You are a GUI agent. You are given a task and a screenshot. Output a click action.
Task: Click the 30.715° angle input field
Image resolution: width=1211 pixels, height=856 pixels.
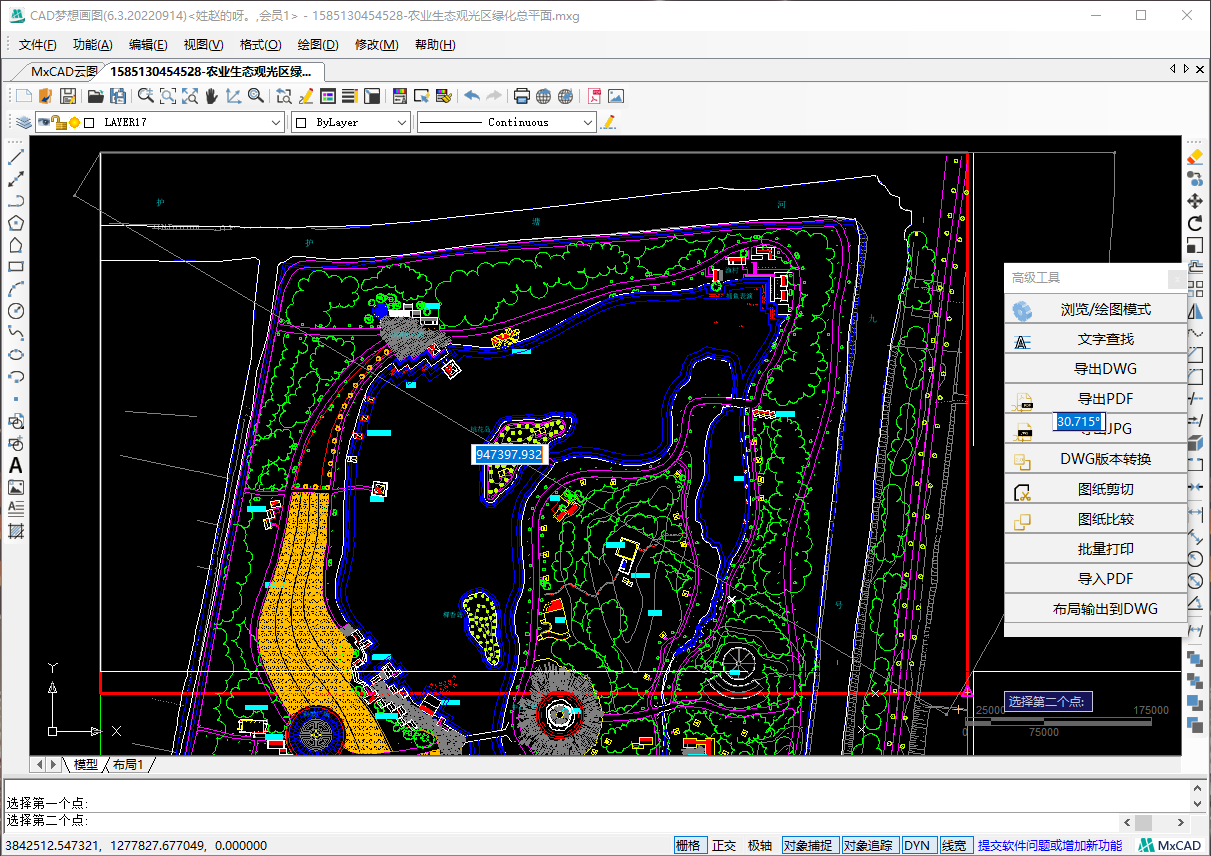[1079, 422]
